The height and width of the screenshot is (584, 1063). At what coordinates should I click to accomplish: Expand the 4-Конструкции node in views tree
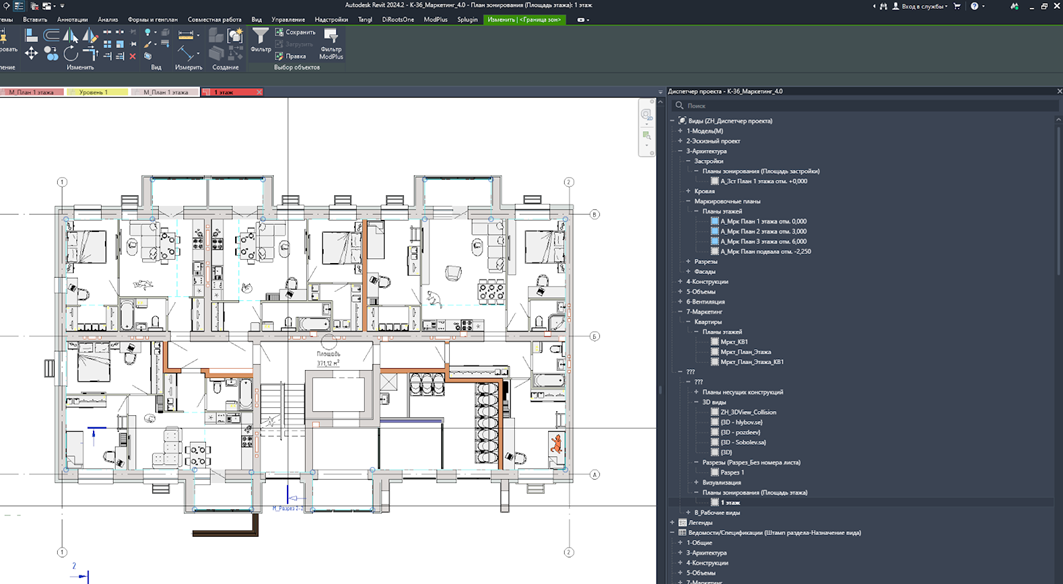pyautogui.click(x=680, y=281)
